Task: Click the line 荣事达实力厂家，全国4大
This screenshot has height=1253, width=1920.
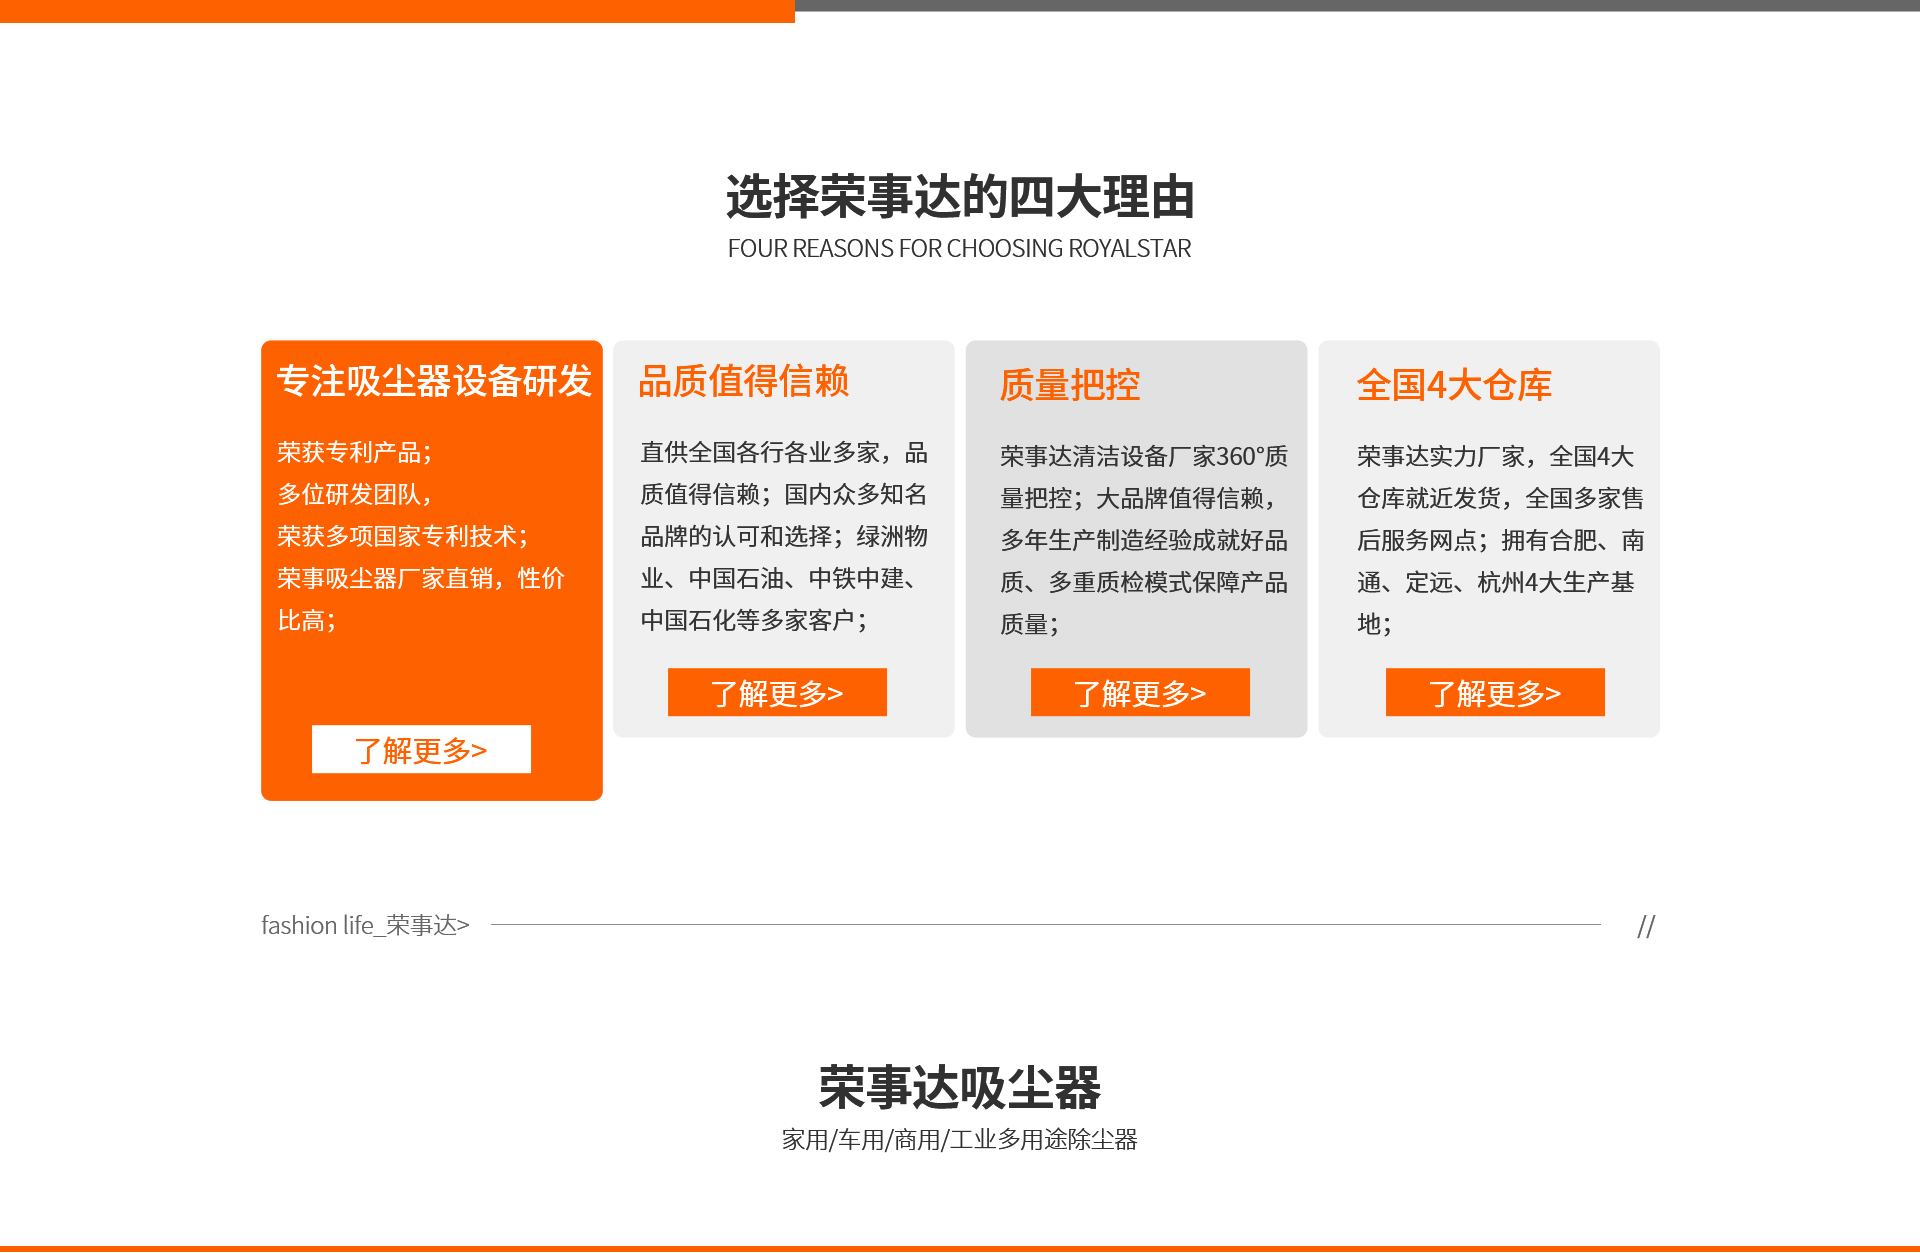Action: click(1495, 456)
